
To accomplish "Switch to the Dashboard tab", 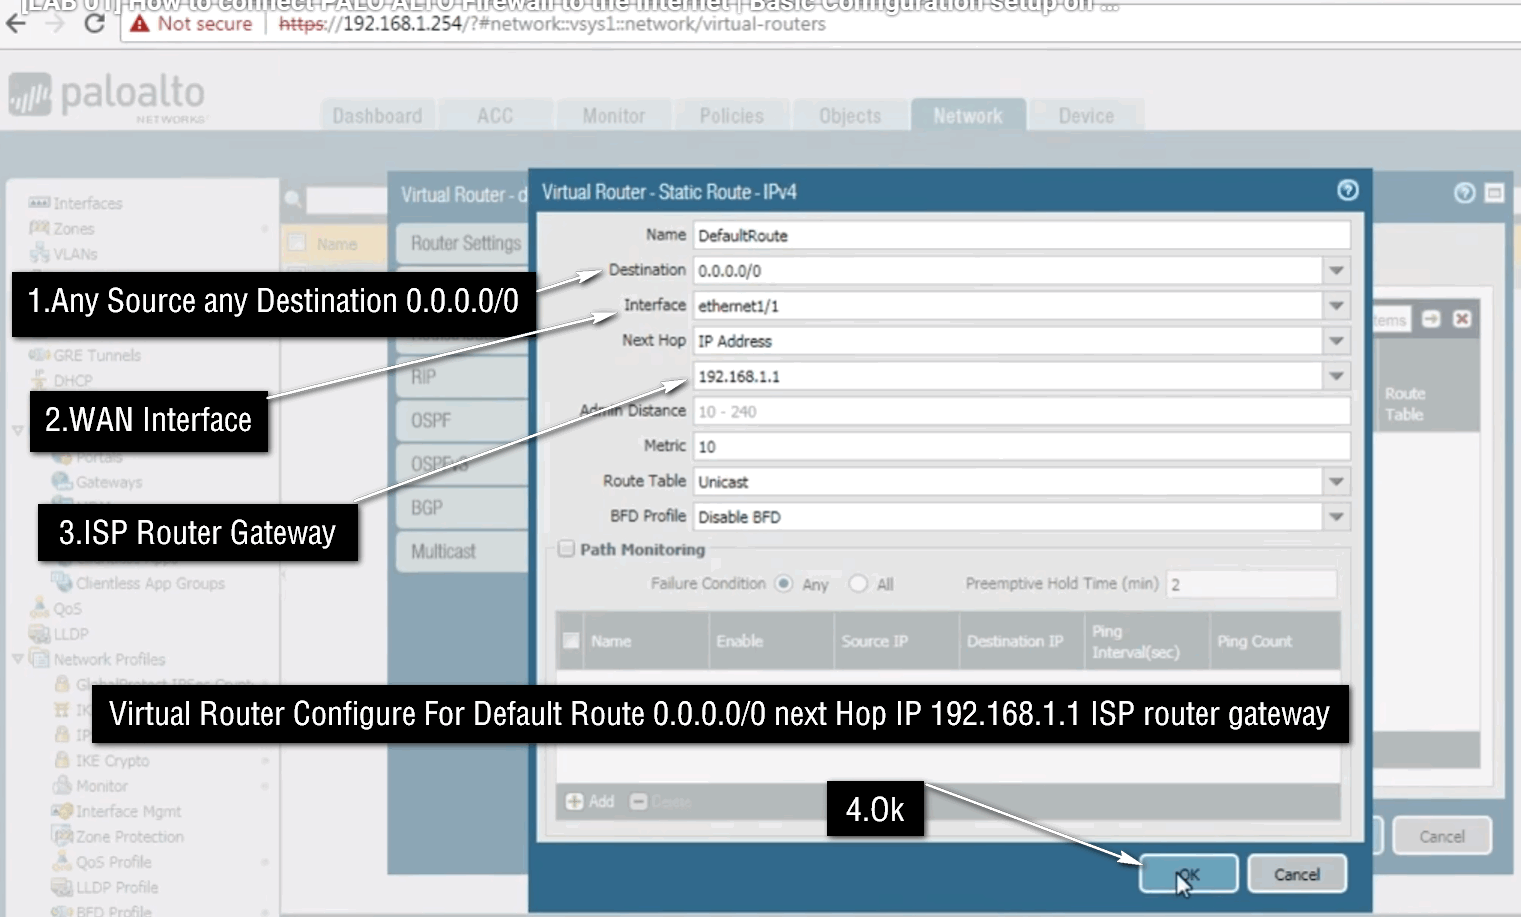I will click(x=377, y=116).
